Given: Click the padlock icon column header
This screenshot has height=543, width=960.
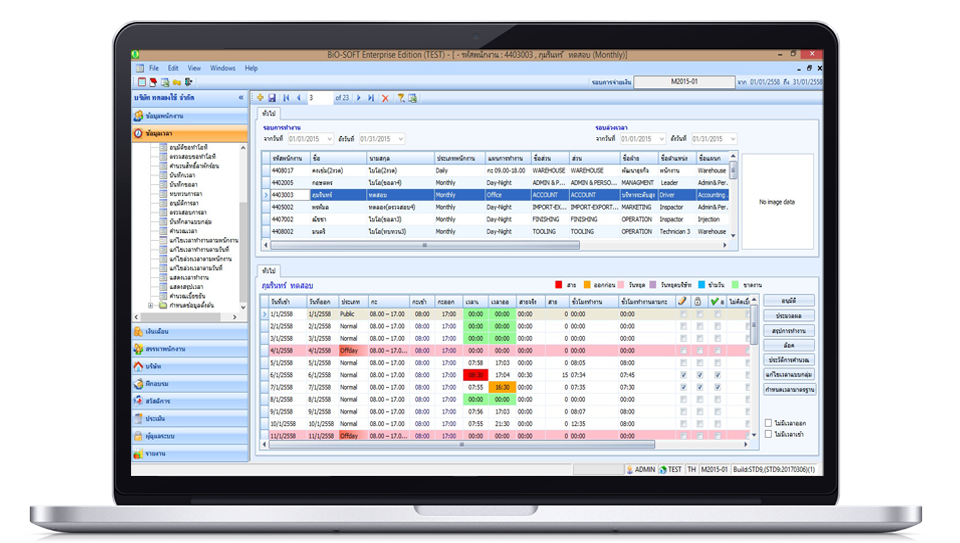Looking at the screenshot, I should click(698, 301).
